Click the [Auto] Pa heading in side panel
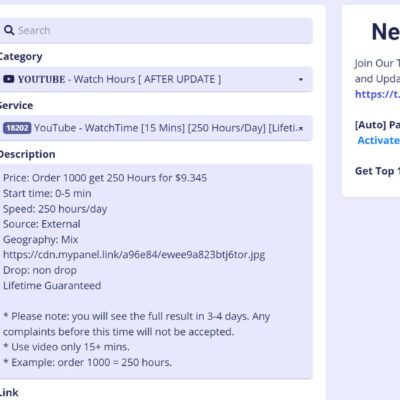 coord(377,125)
